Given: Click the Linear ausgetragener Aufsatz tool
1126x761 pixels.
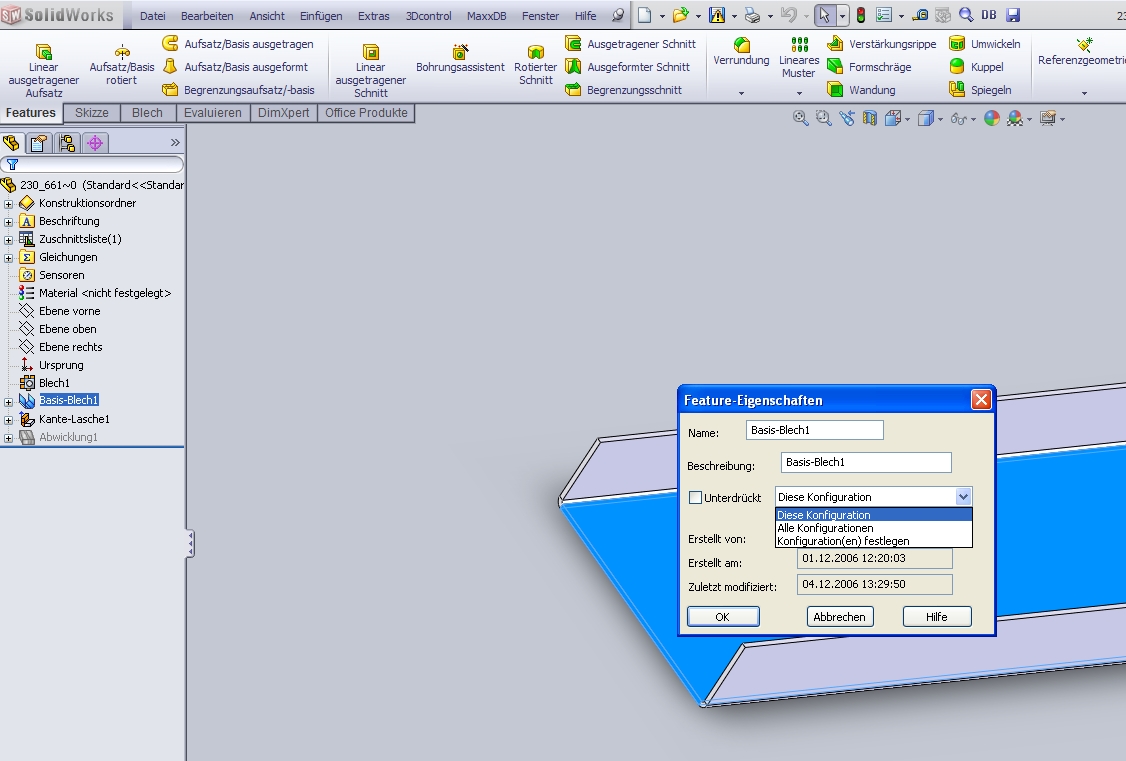Looking at the screenshot, I should (x=44, y=70).
